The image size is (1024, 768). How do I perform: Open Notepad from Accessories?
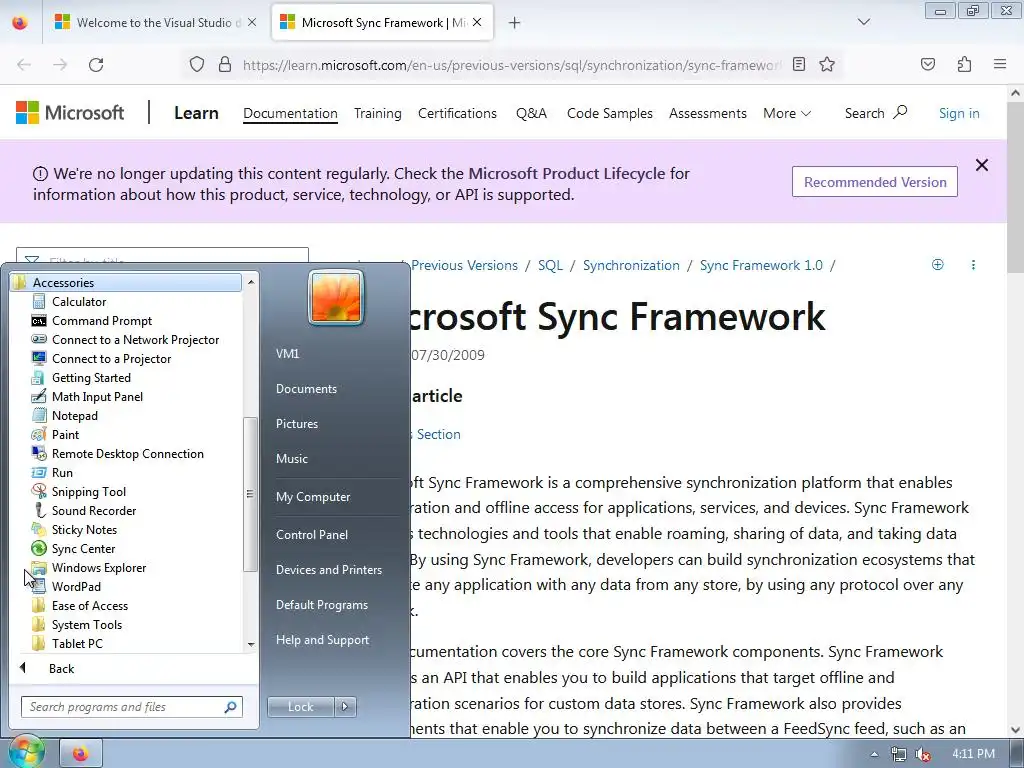(x=74, y=415)
